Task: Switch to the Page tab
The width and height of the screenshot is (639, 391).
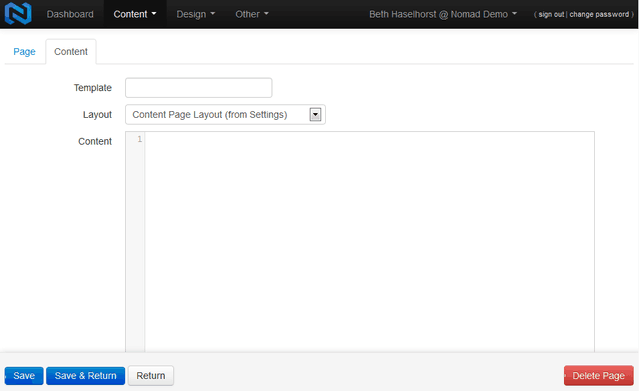Action: (24, 52)
